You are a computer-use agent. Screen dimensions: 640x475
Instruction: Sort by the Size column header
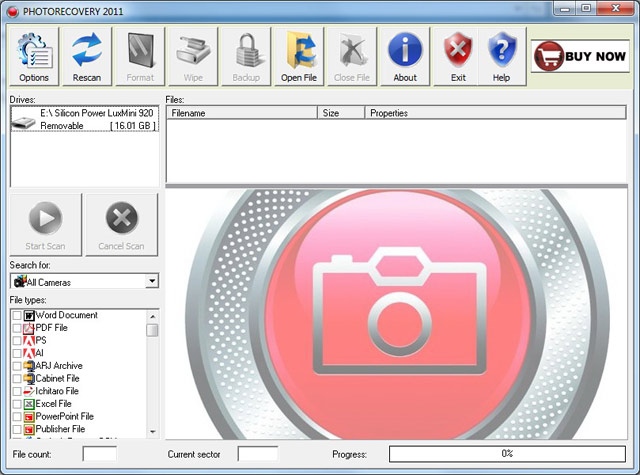tap(341, 113)
